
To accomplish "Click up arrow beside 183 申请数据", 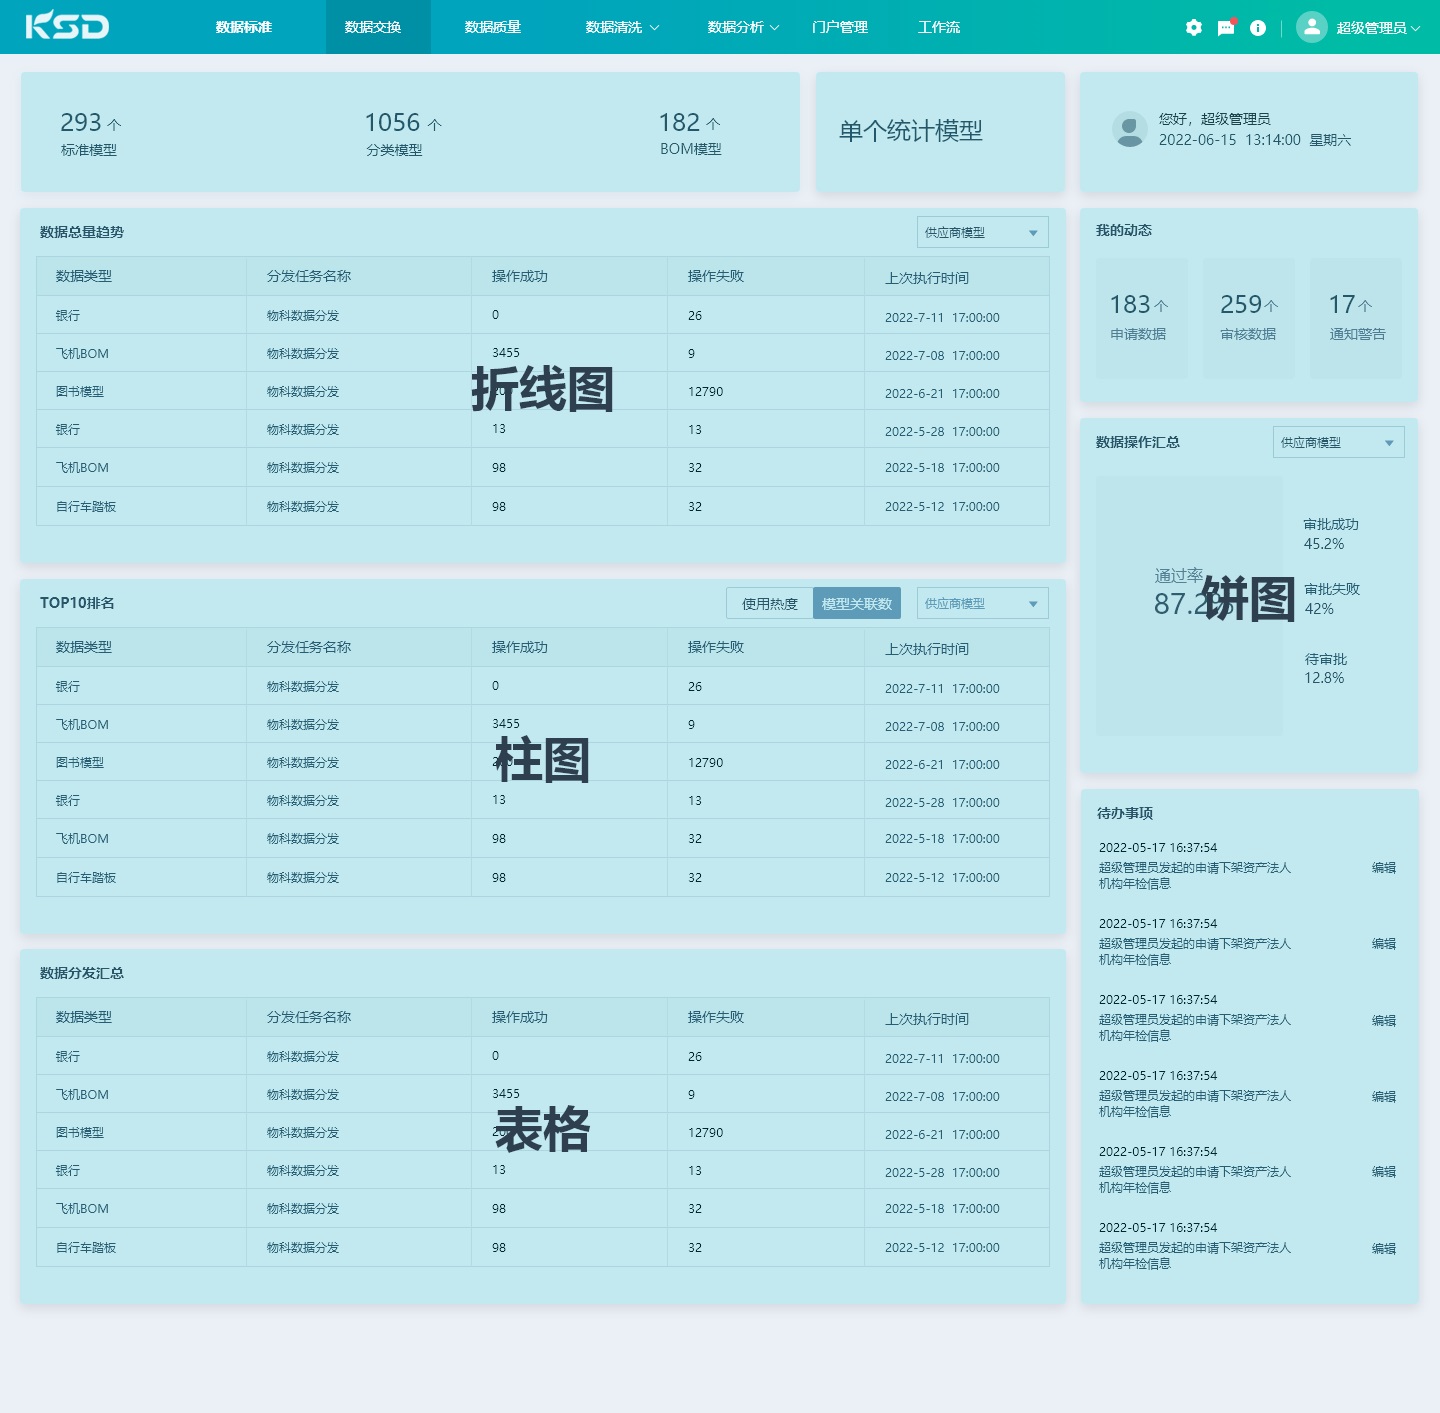I will pyautogui.click(x=1161, y=305).
